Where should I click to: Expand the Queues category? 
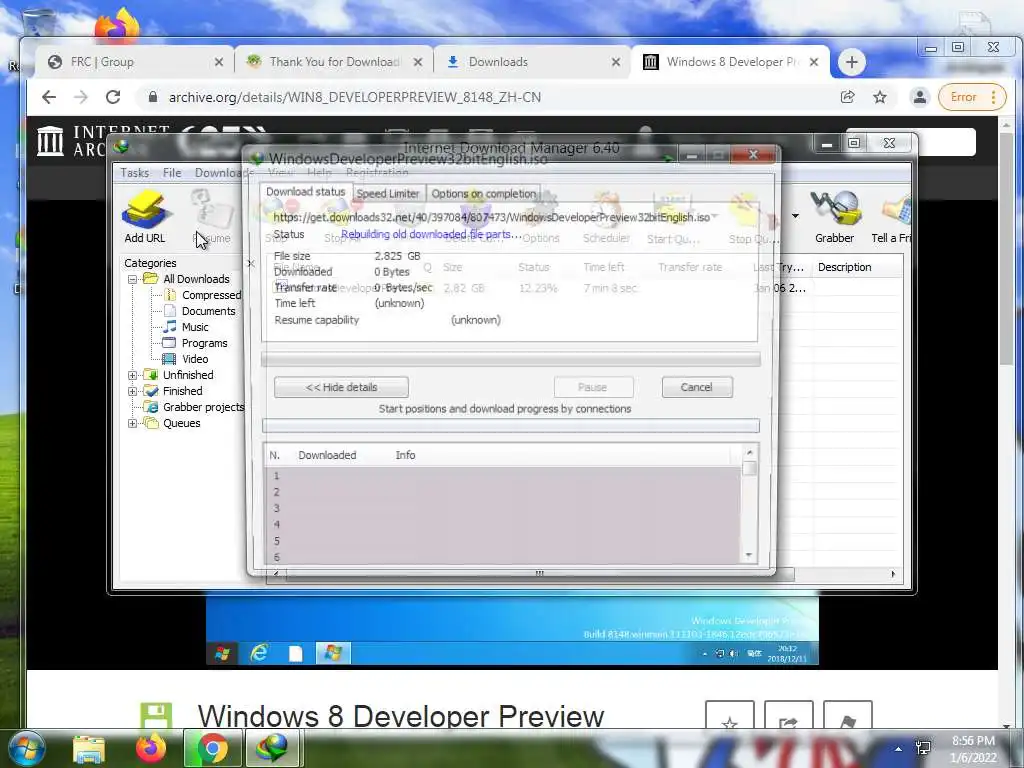[133, 423]
